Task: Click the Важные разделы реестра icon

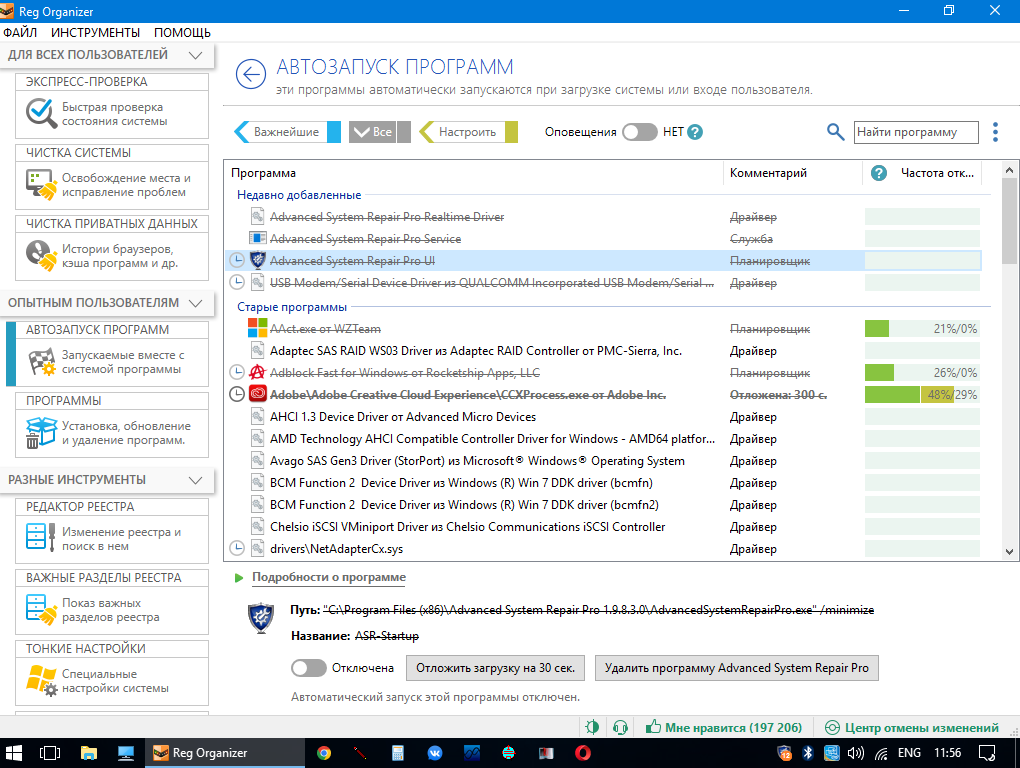Action: pos(42,609)
